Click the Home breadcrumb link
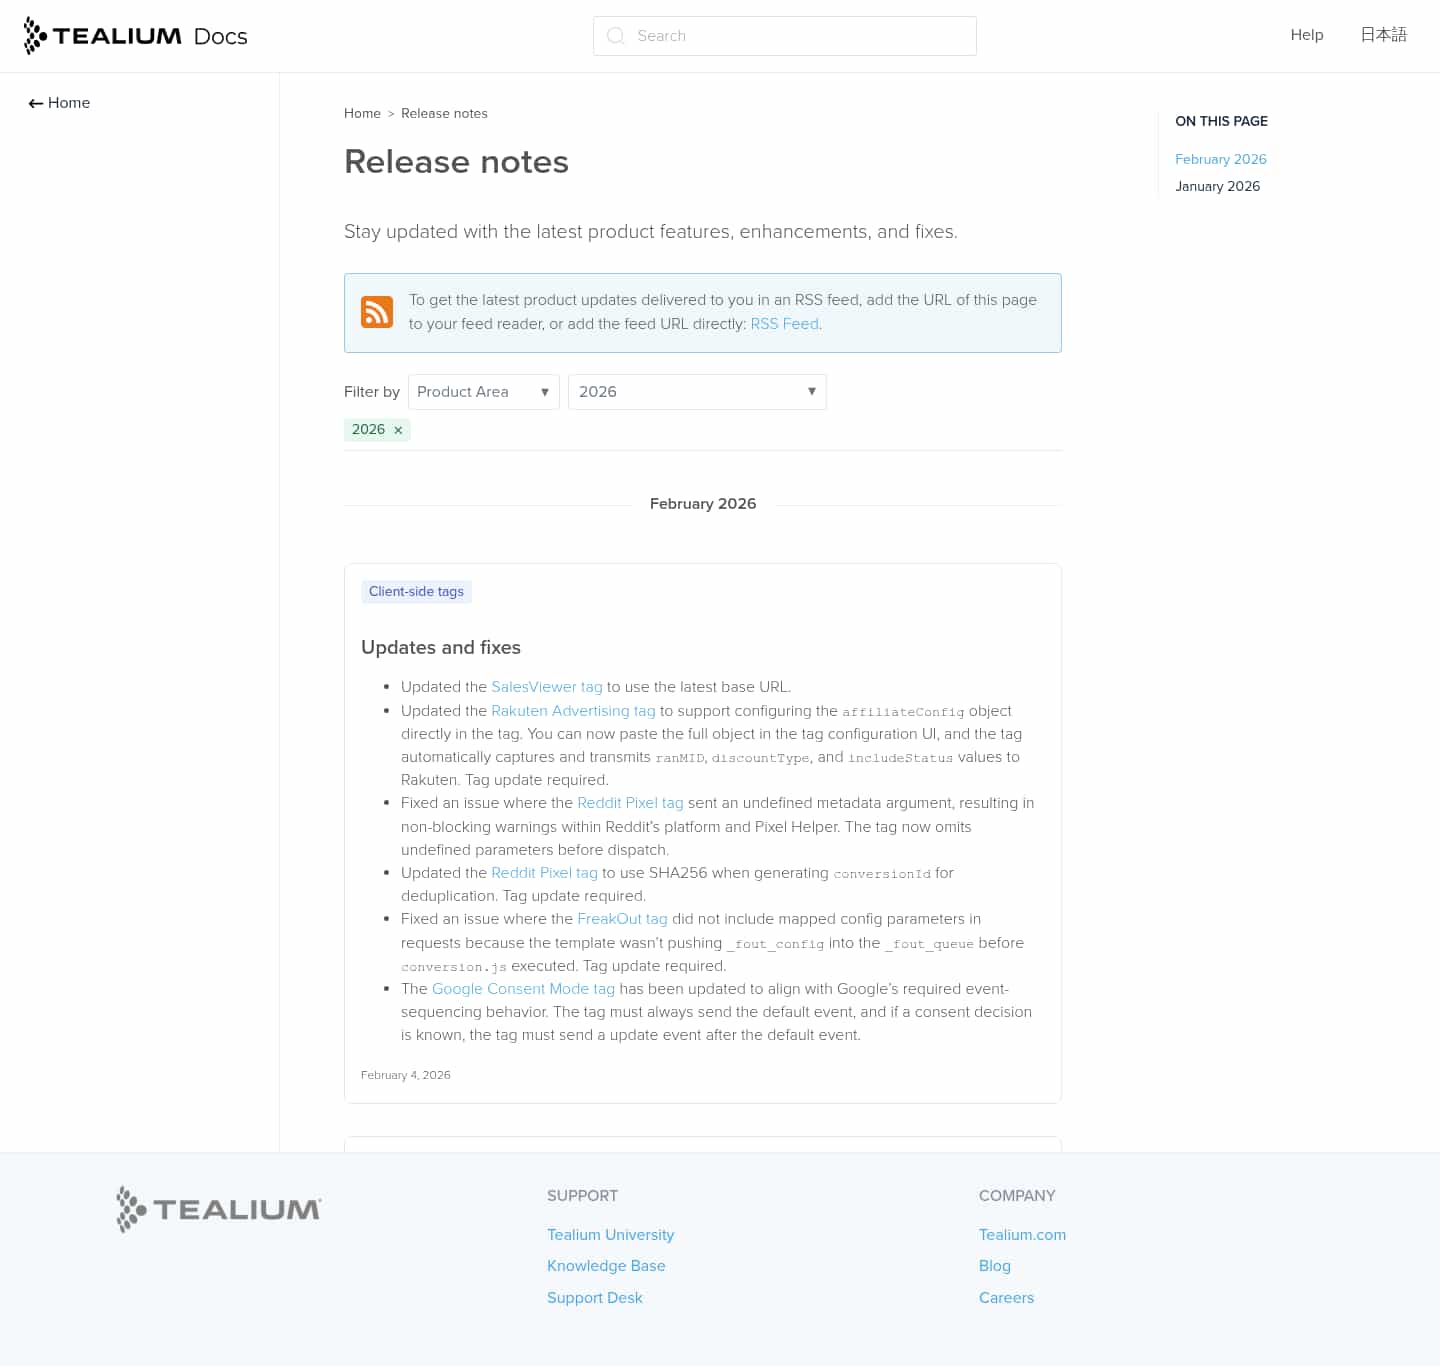The height and width of the screenshot is (1366, 1440). (x=362, y=114)
